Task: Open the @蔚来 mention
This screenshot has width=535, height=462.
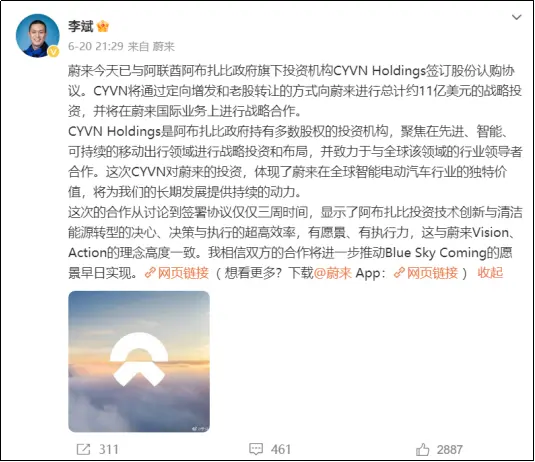Action: [x=332, y=273]
